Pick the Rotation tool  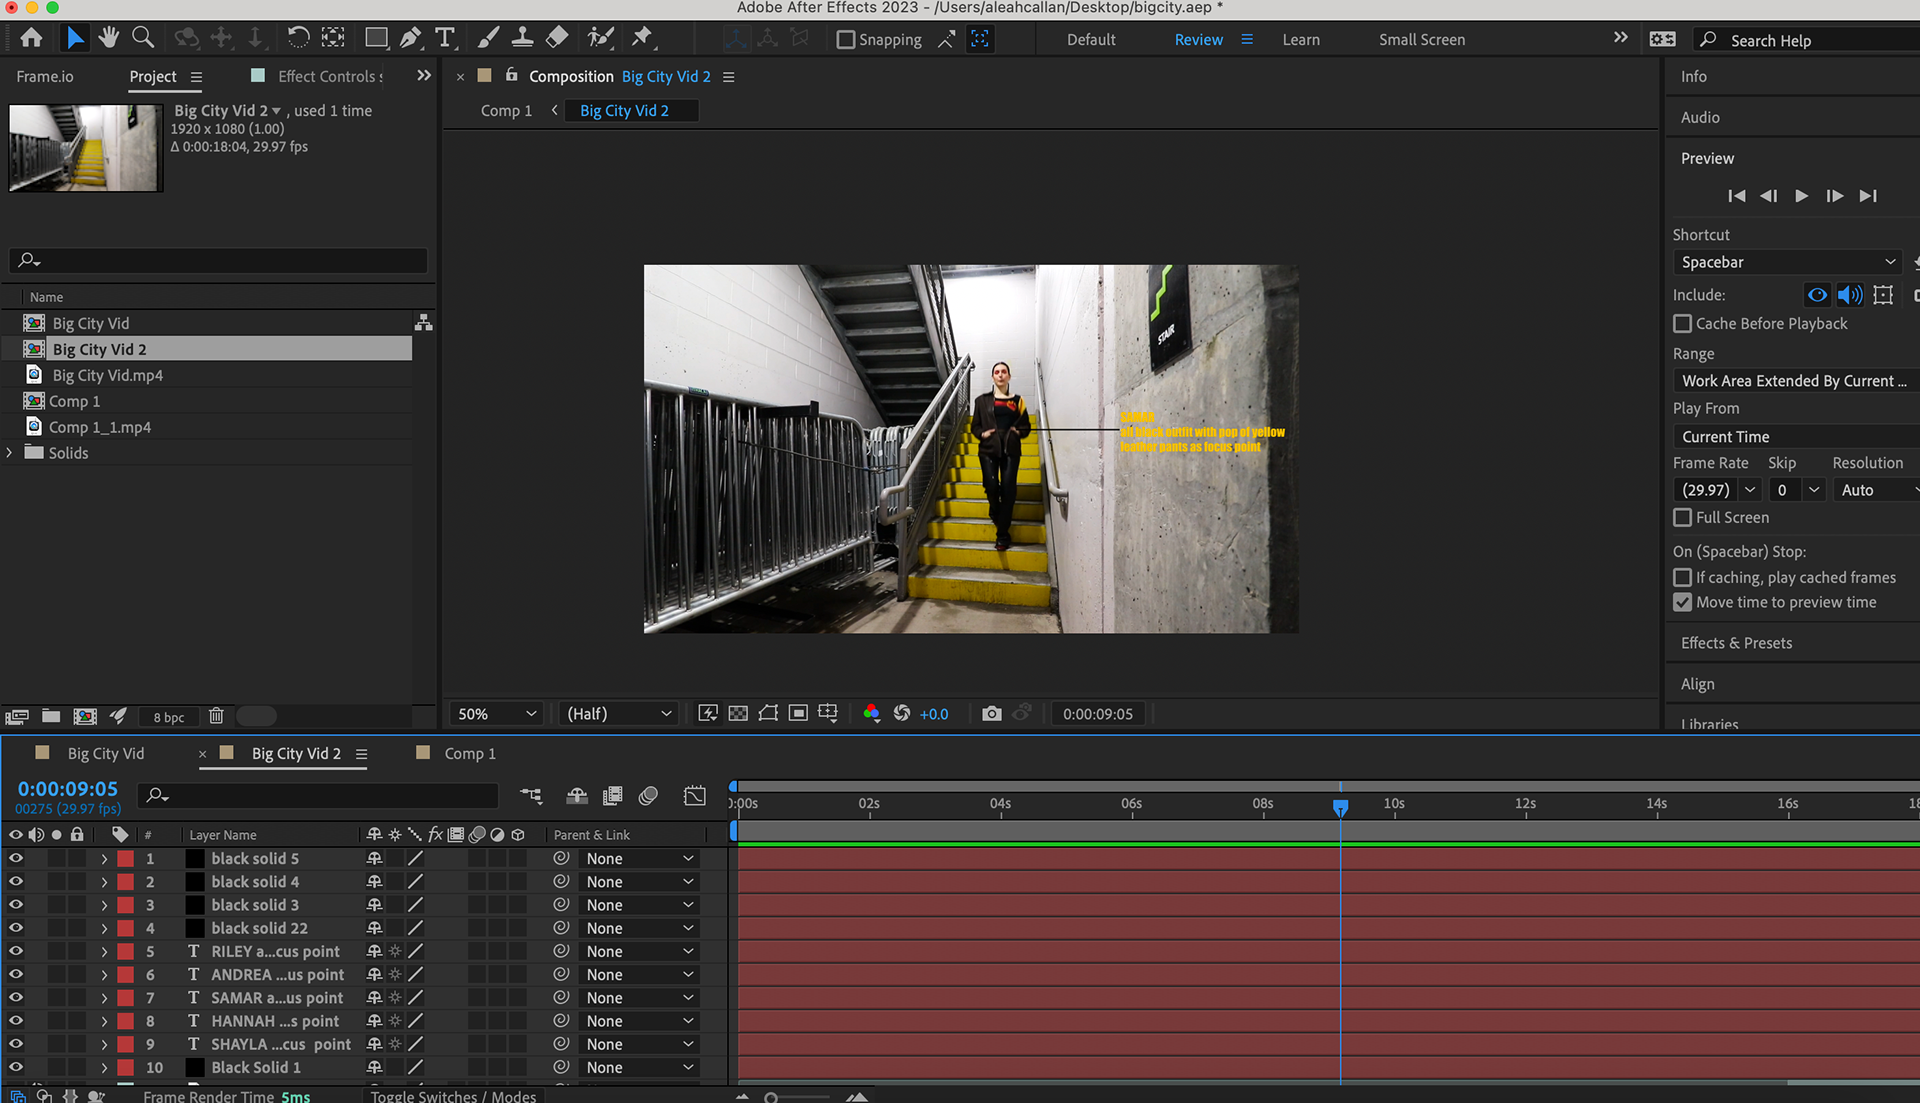[298, 38]
